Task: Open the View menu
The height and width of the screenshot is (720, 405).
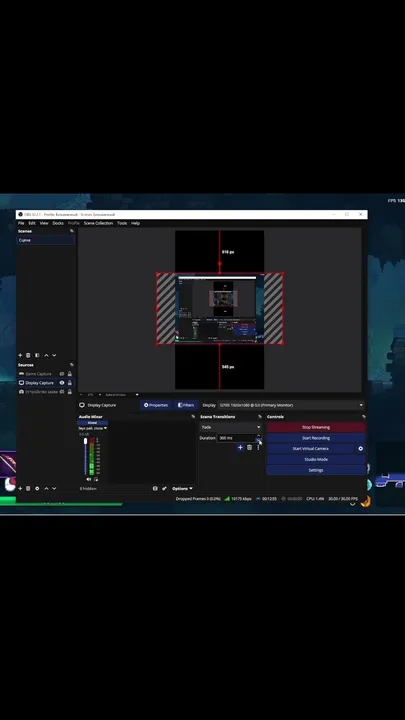Action: click(x=44, y=223)
